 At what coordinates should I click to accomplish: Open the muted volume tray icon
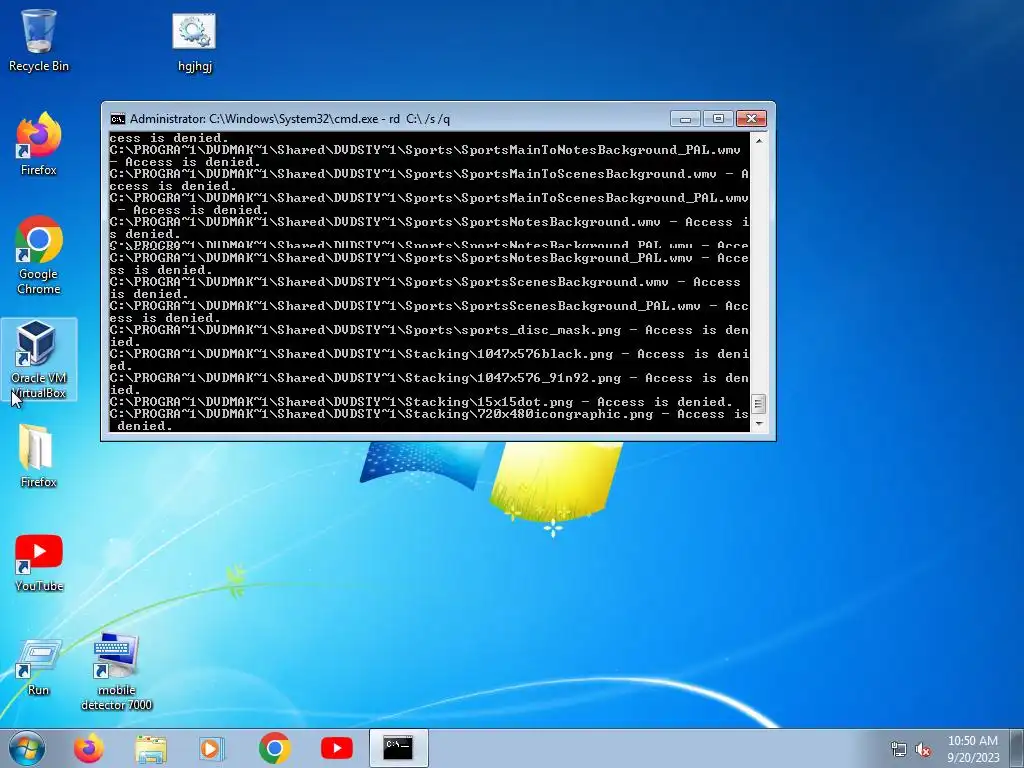click(923, 750)
